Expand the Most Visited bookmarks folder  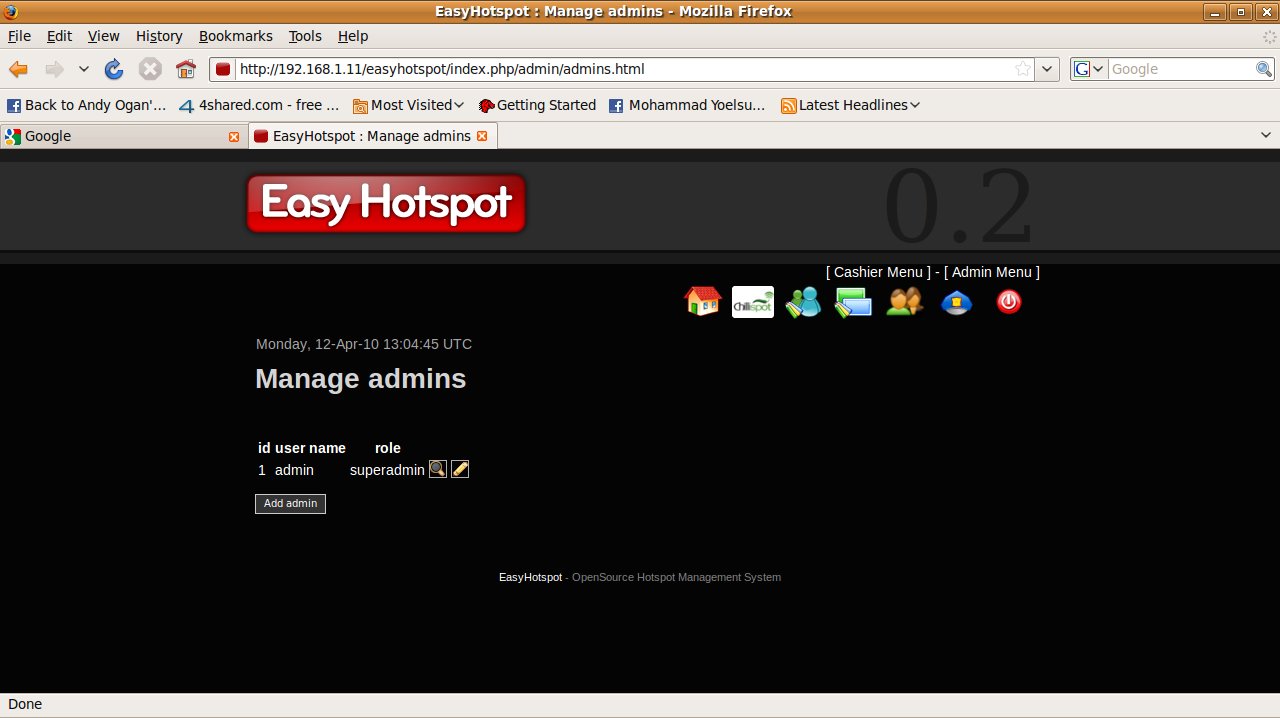(408, 105)
